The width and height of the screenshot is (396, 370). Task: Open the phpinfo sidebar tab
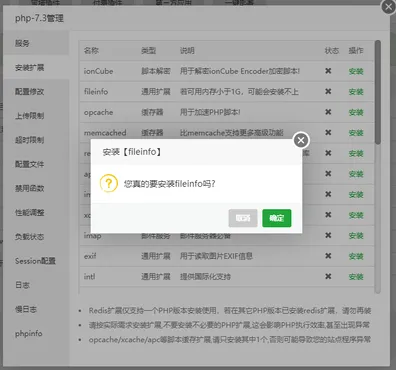click(x=36, y=333)
